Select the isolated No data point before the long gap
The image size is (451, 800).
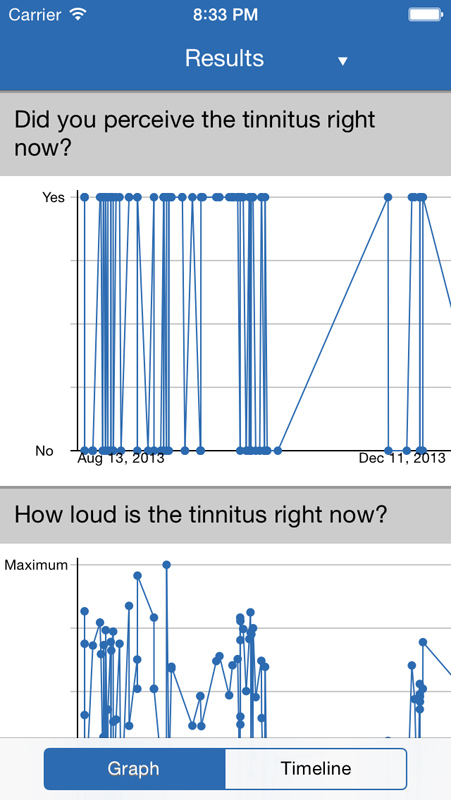pos(278,451)
